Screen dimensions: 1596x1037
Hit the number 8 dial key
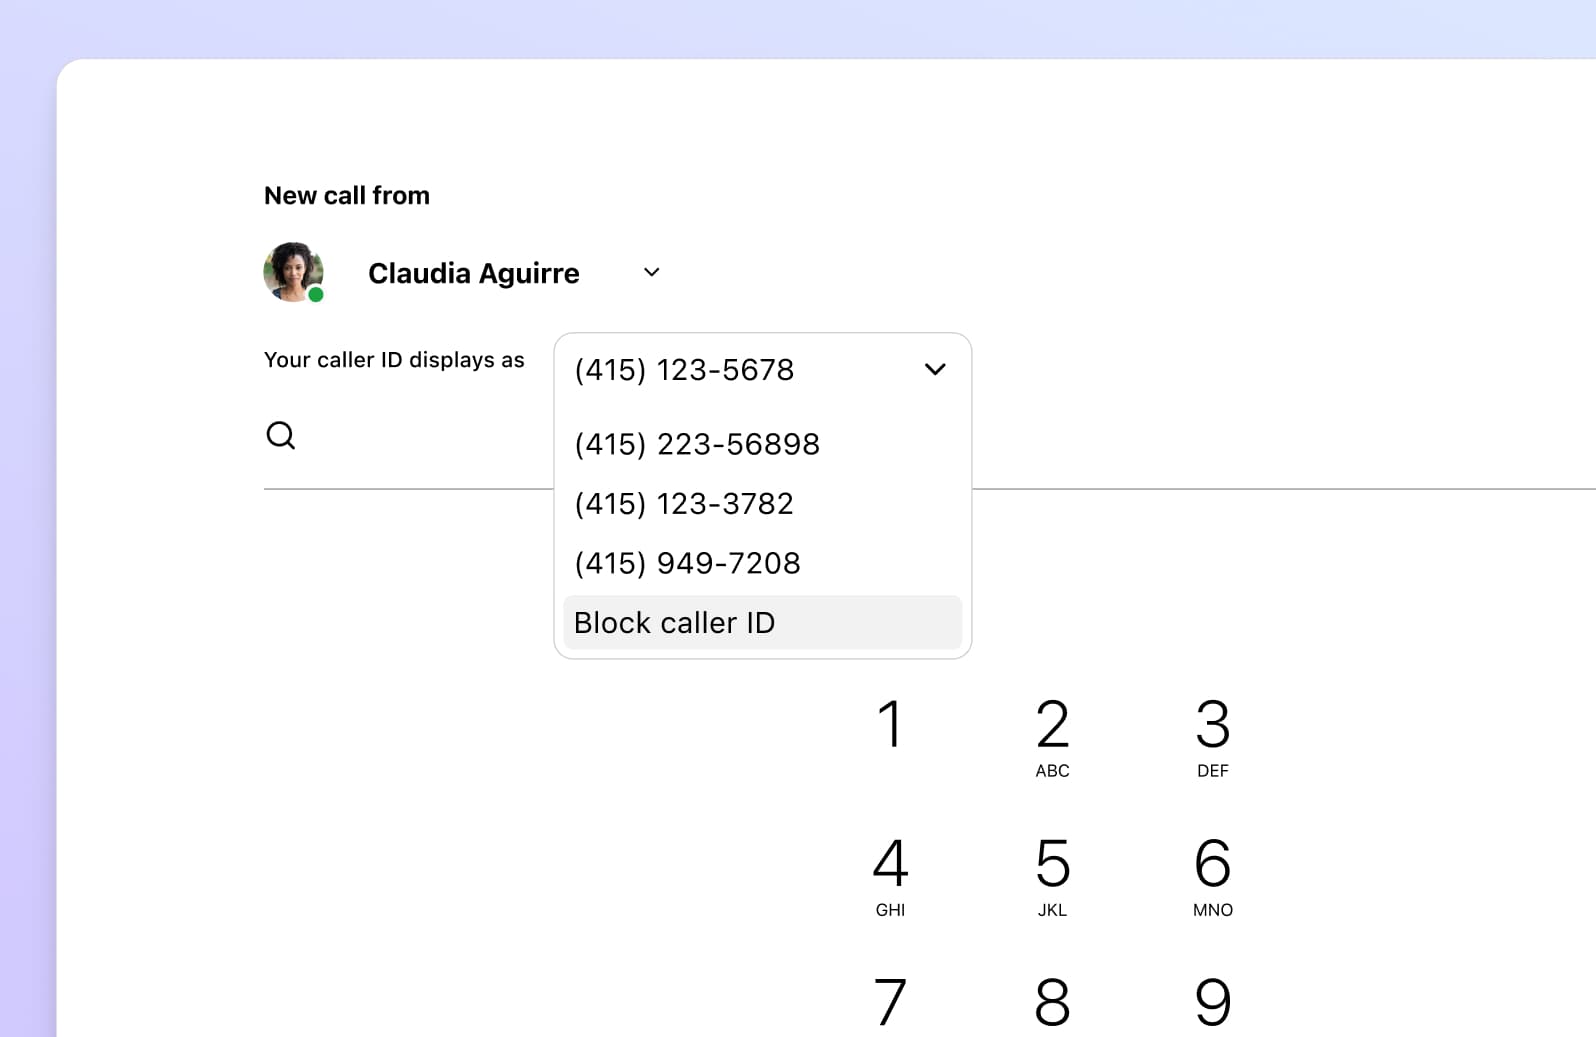pos(1052,1002)
